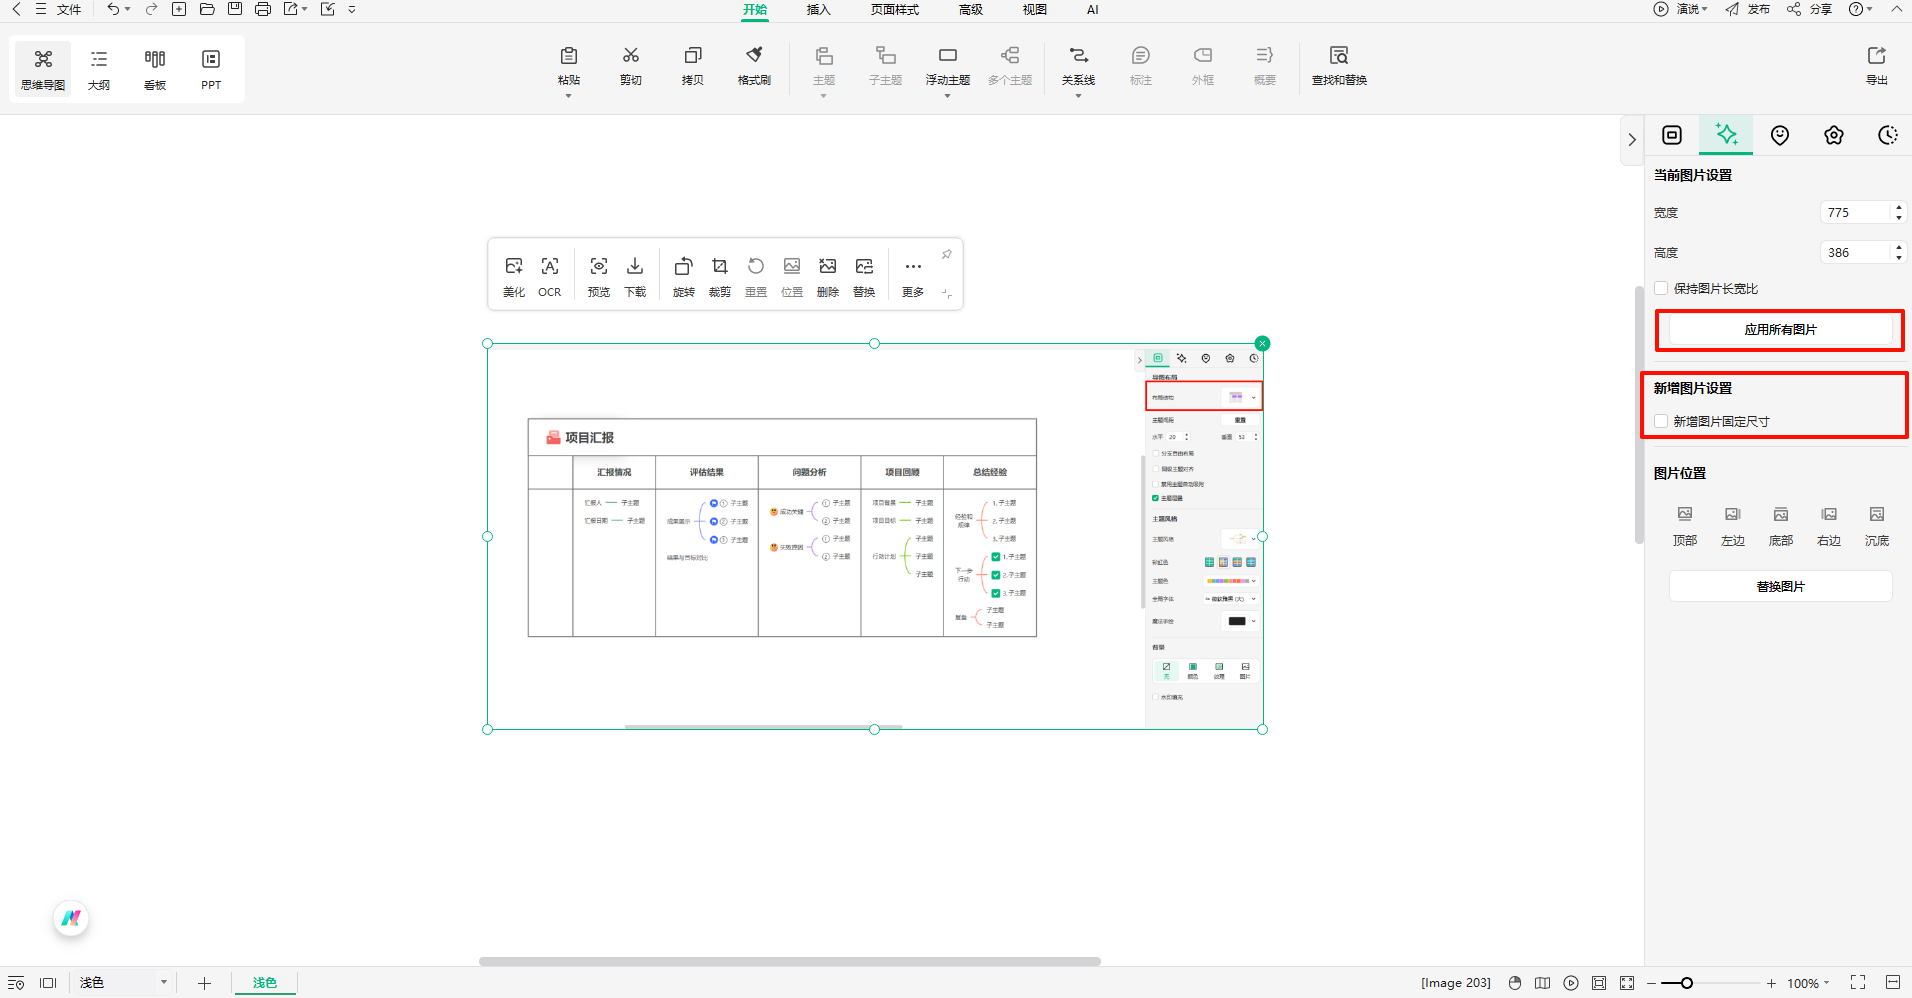This screenshot has height=998, width=1912.
Task: Click 美化 beautify in image toolbar
Action: pos(514,276)
